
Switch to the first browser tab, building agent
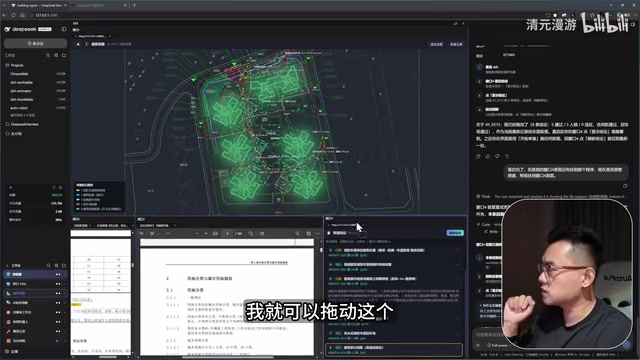[x=38, y=5]
